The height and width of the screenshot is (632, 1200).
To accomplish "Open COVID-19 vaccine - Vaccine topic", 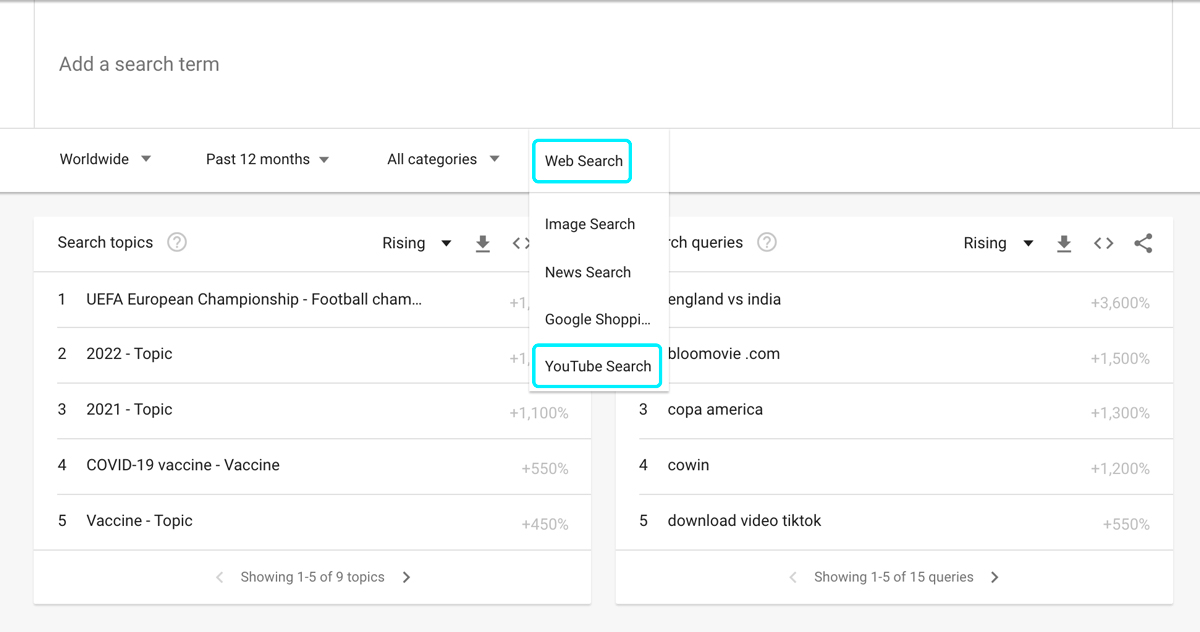I will coord(183,465).
